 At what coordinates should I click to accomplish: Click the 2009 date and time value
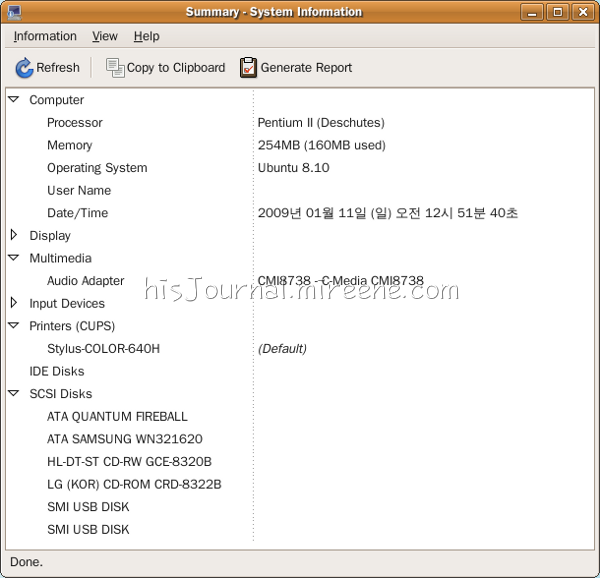point(388,213)
